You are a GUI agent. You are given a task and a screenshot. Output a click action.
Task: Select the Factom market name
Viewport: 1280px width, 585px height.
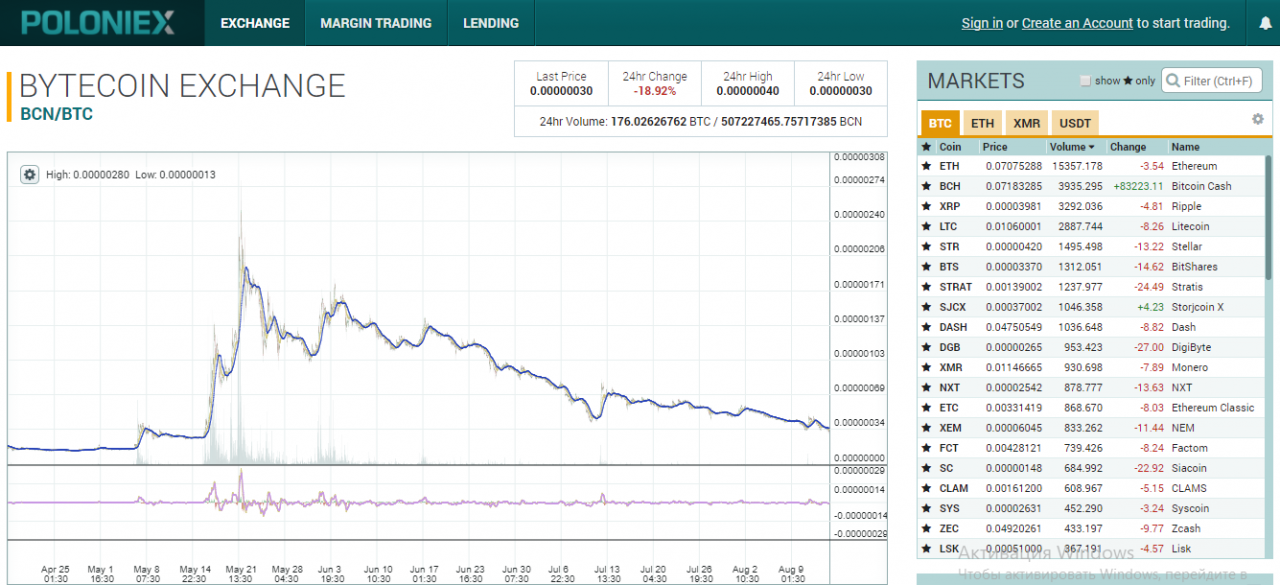[x=1189, y=448]
